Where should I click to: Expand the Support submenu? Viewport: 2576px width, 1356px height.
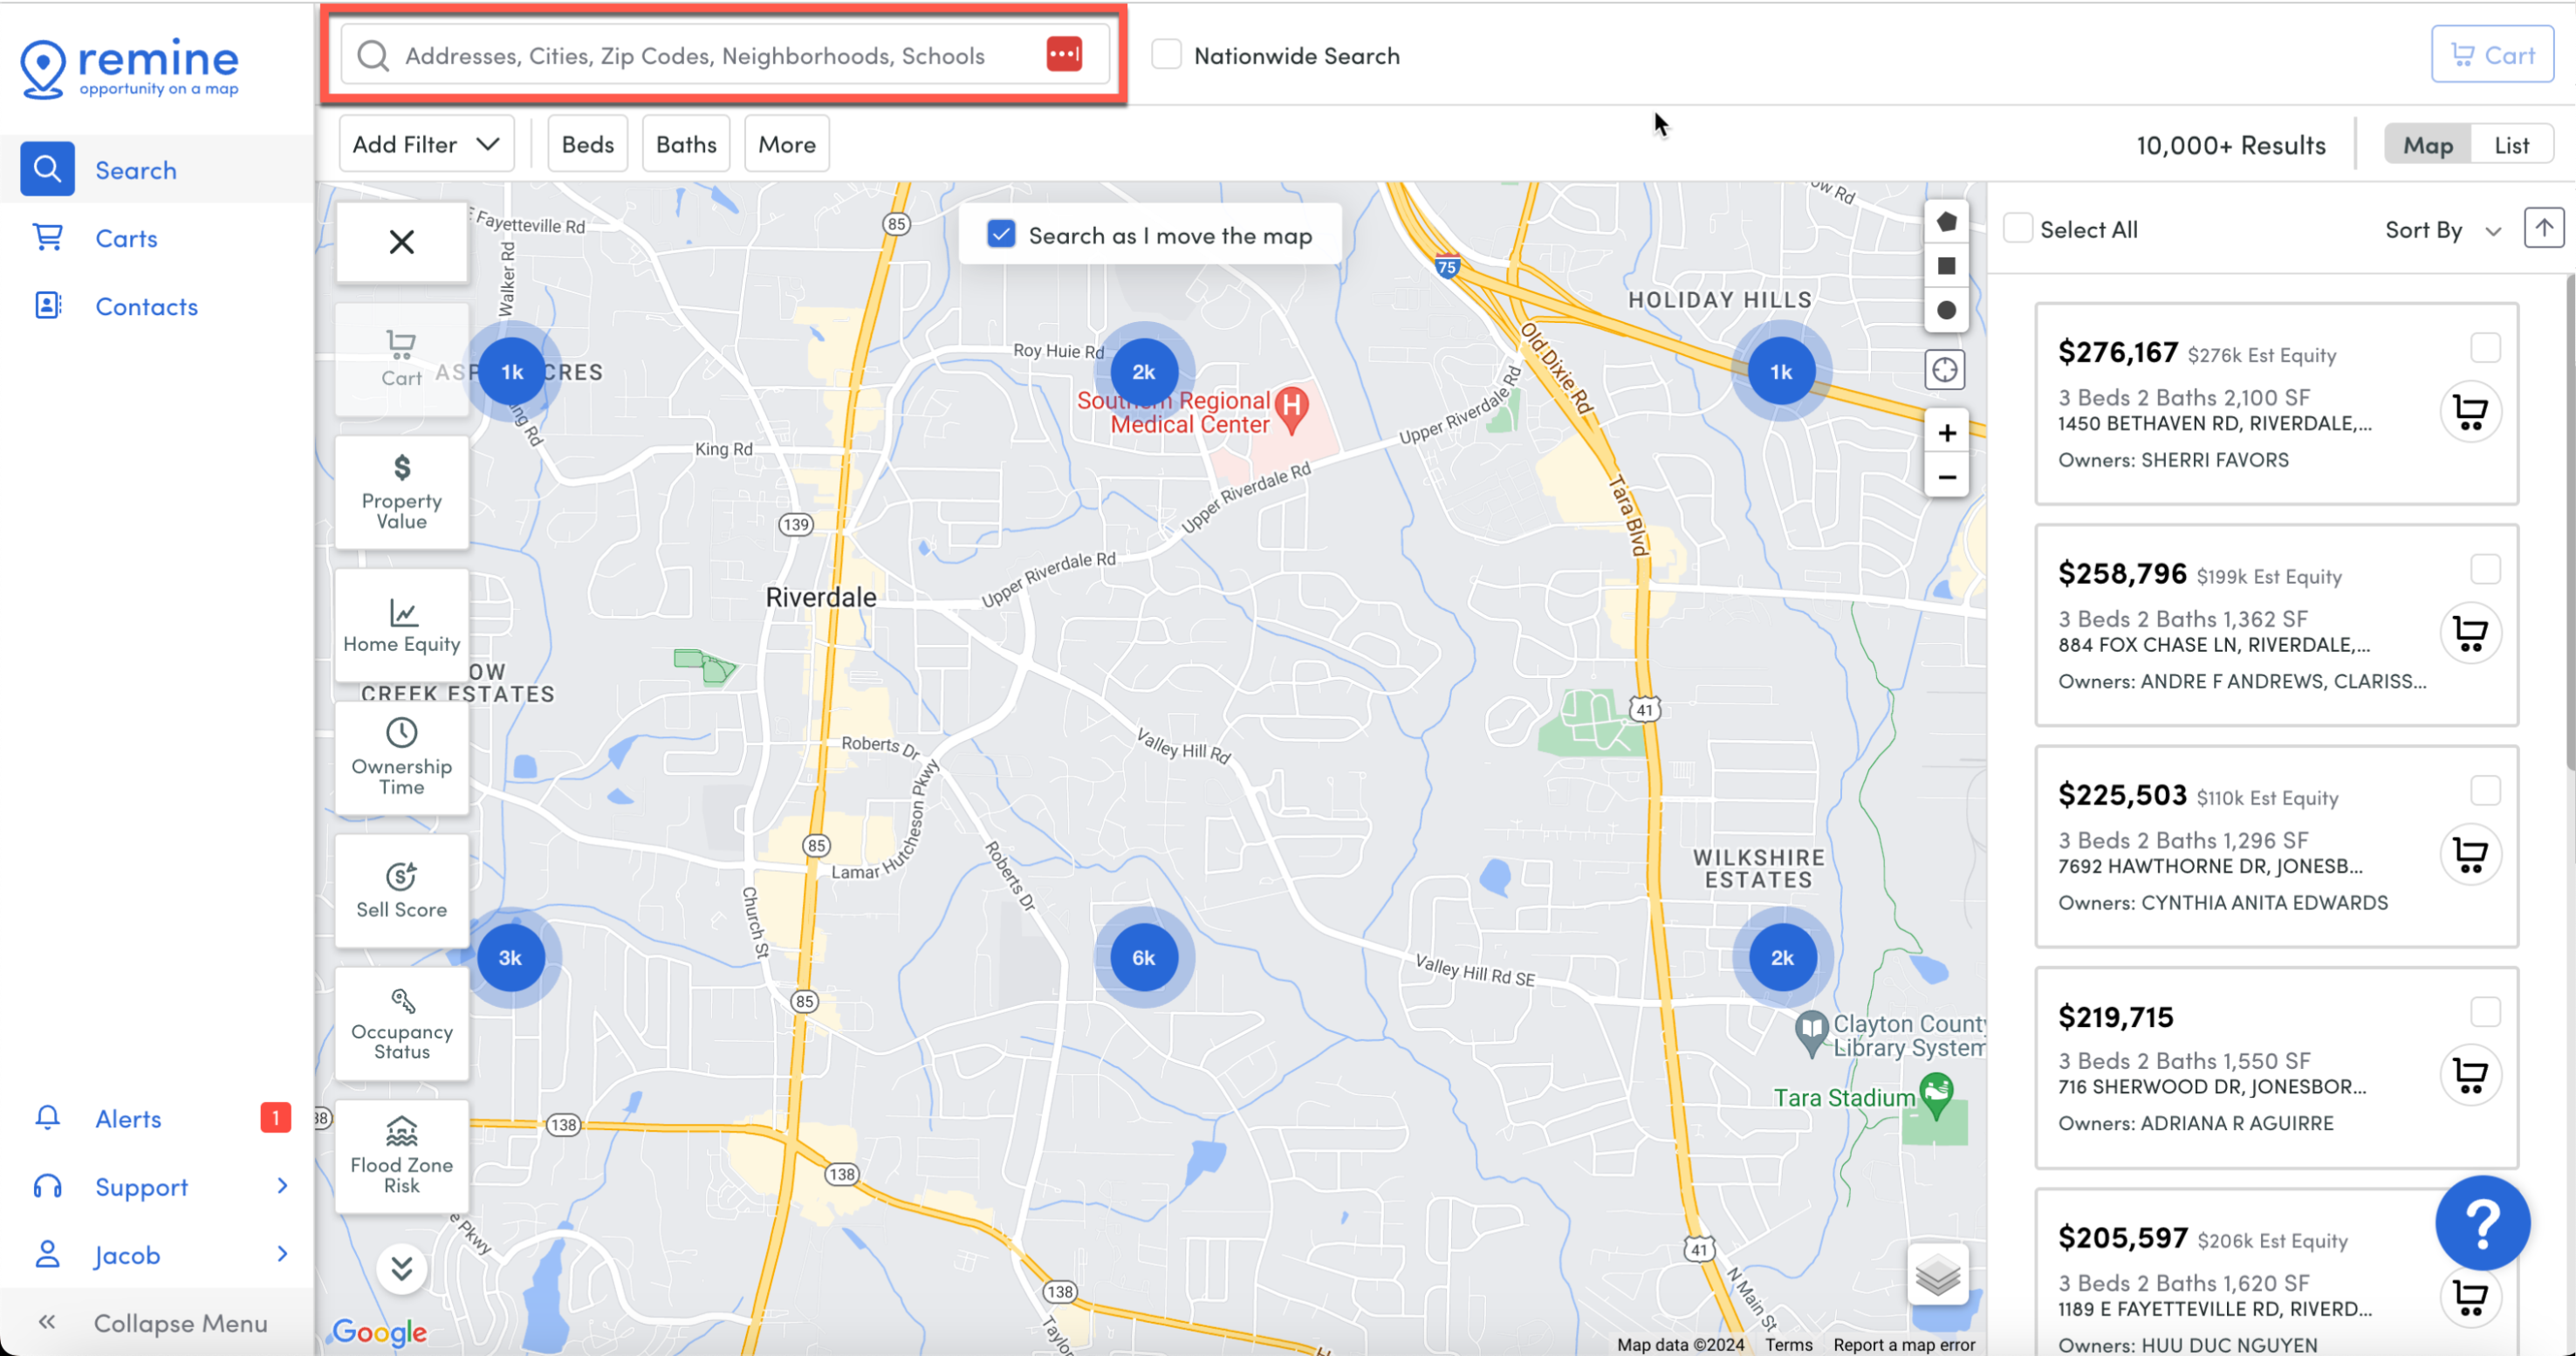point(282,1186)
